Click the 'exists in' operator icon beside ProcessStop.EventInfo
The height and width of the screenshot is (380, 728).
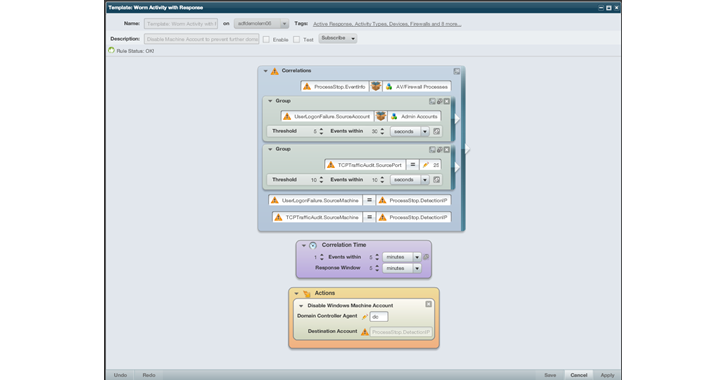tap(376, 86)
